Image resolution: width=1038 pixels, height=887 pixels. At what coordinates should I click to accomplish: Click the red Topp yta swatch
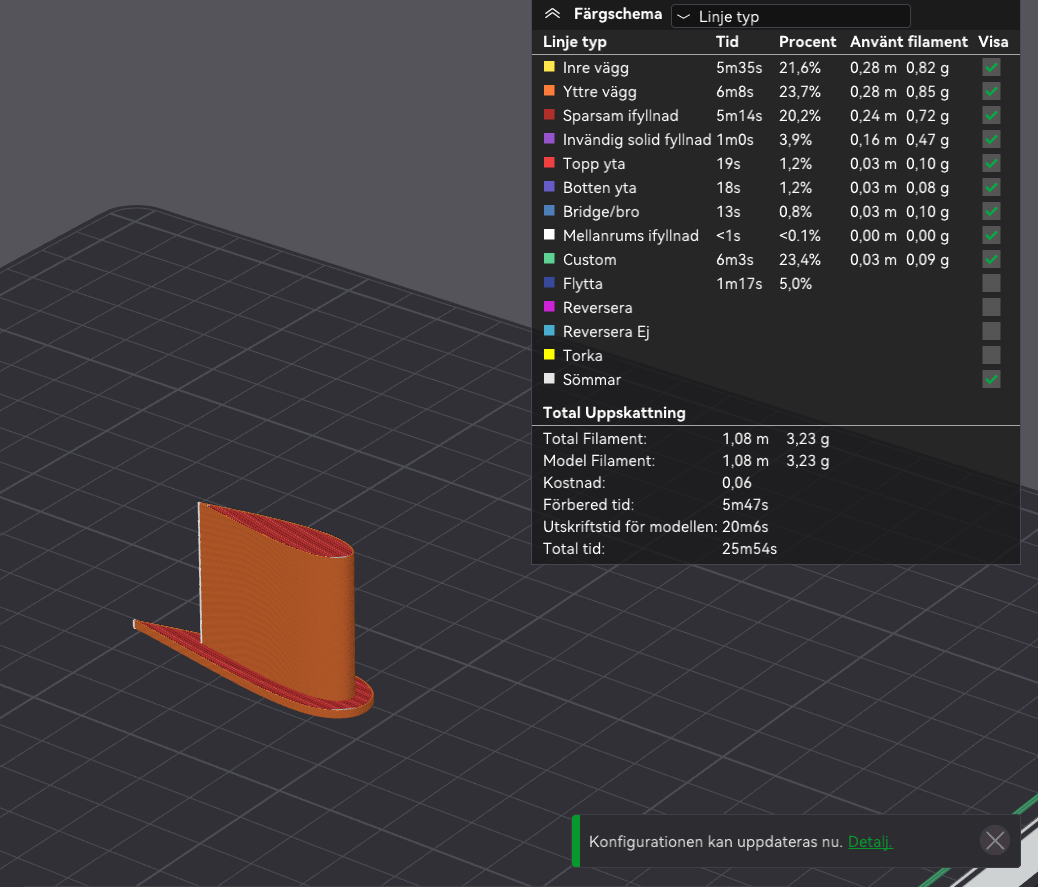click(x=549, y=162)
